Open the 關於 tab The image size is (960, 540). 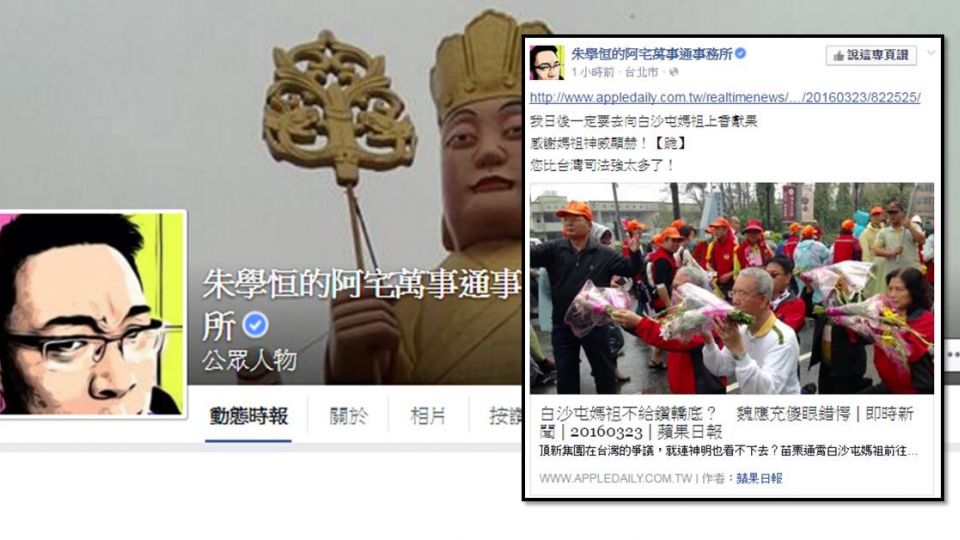point(348,417)
